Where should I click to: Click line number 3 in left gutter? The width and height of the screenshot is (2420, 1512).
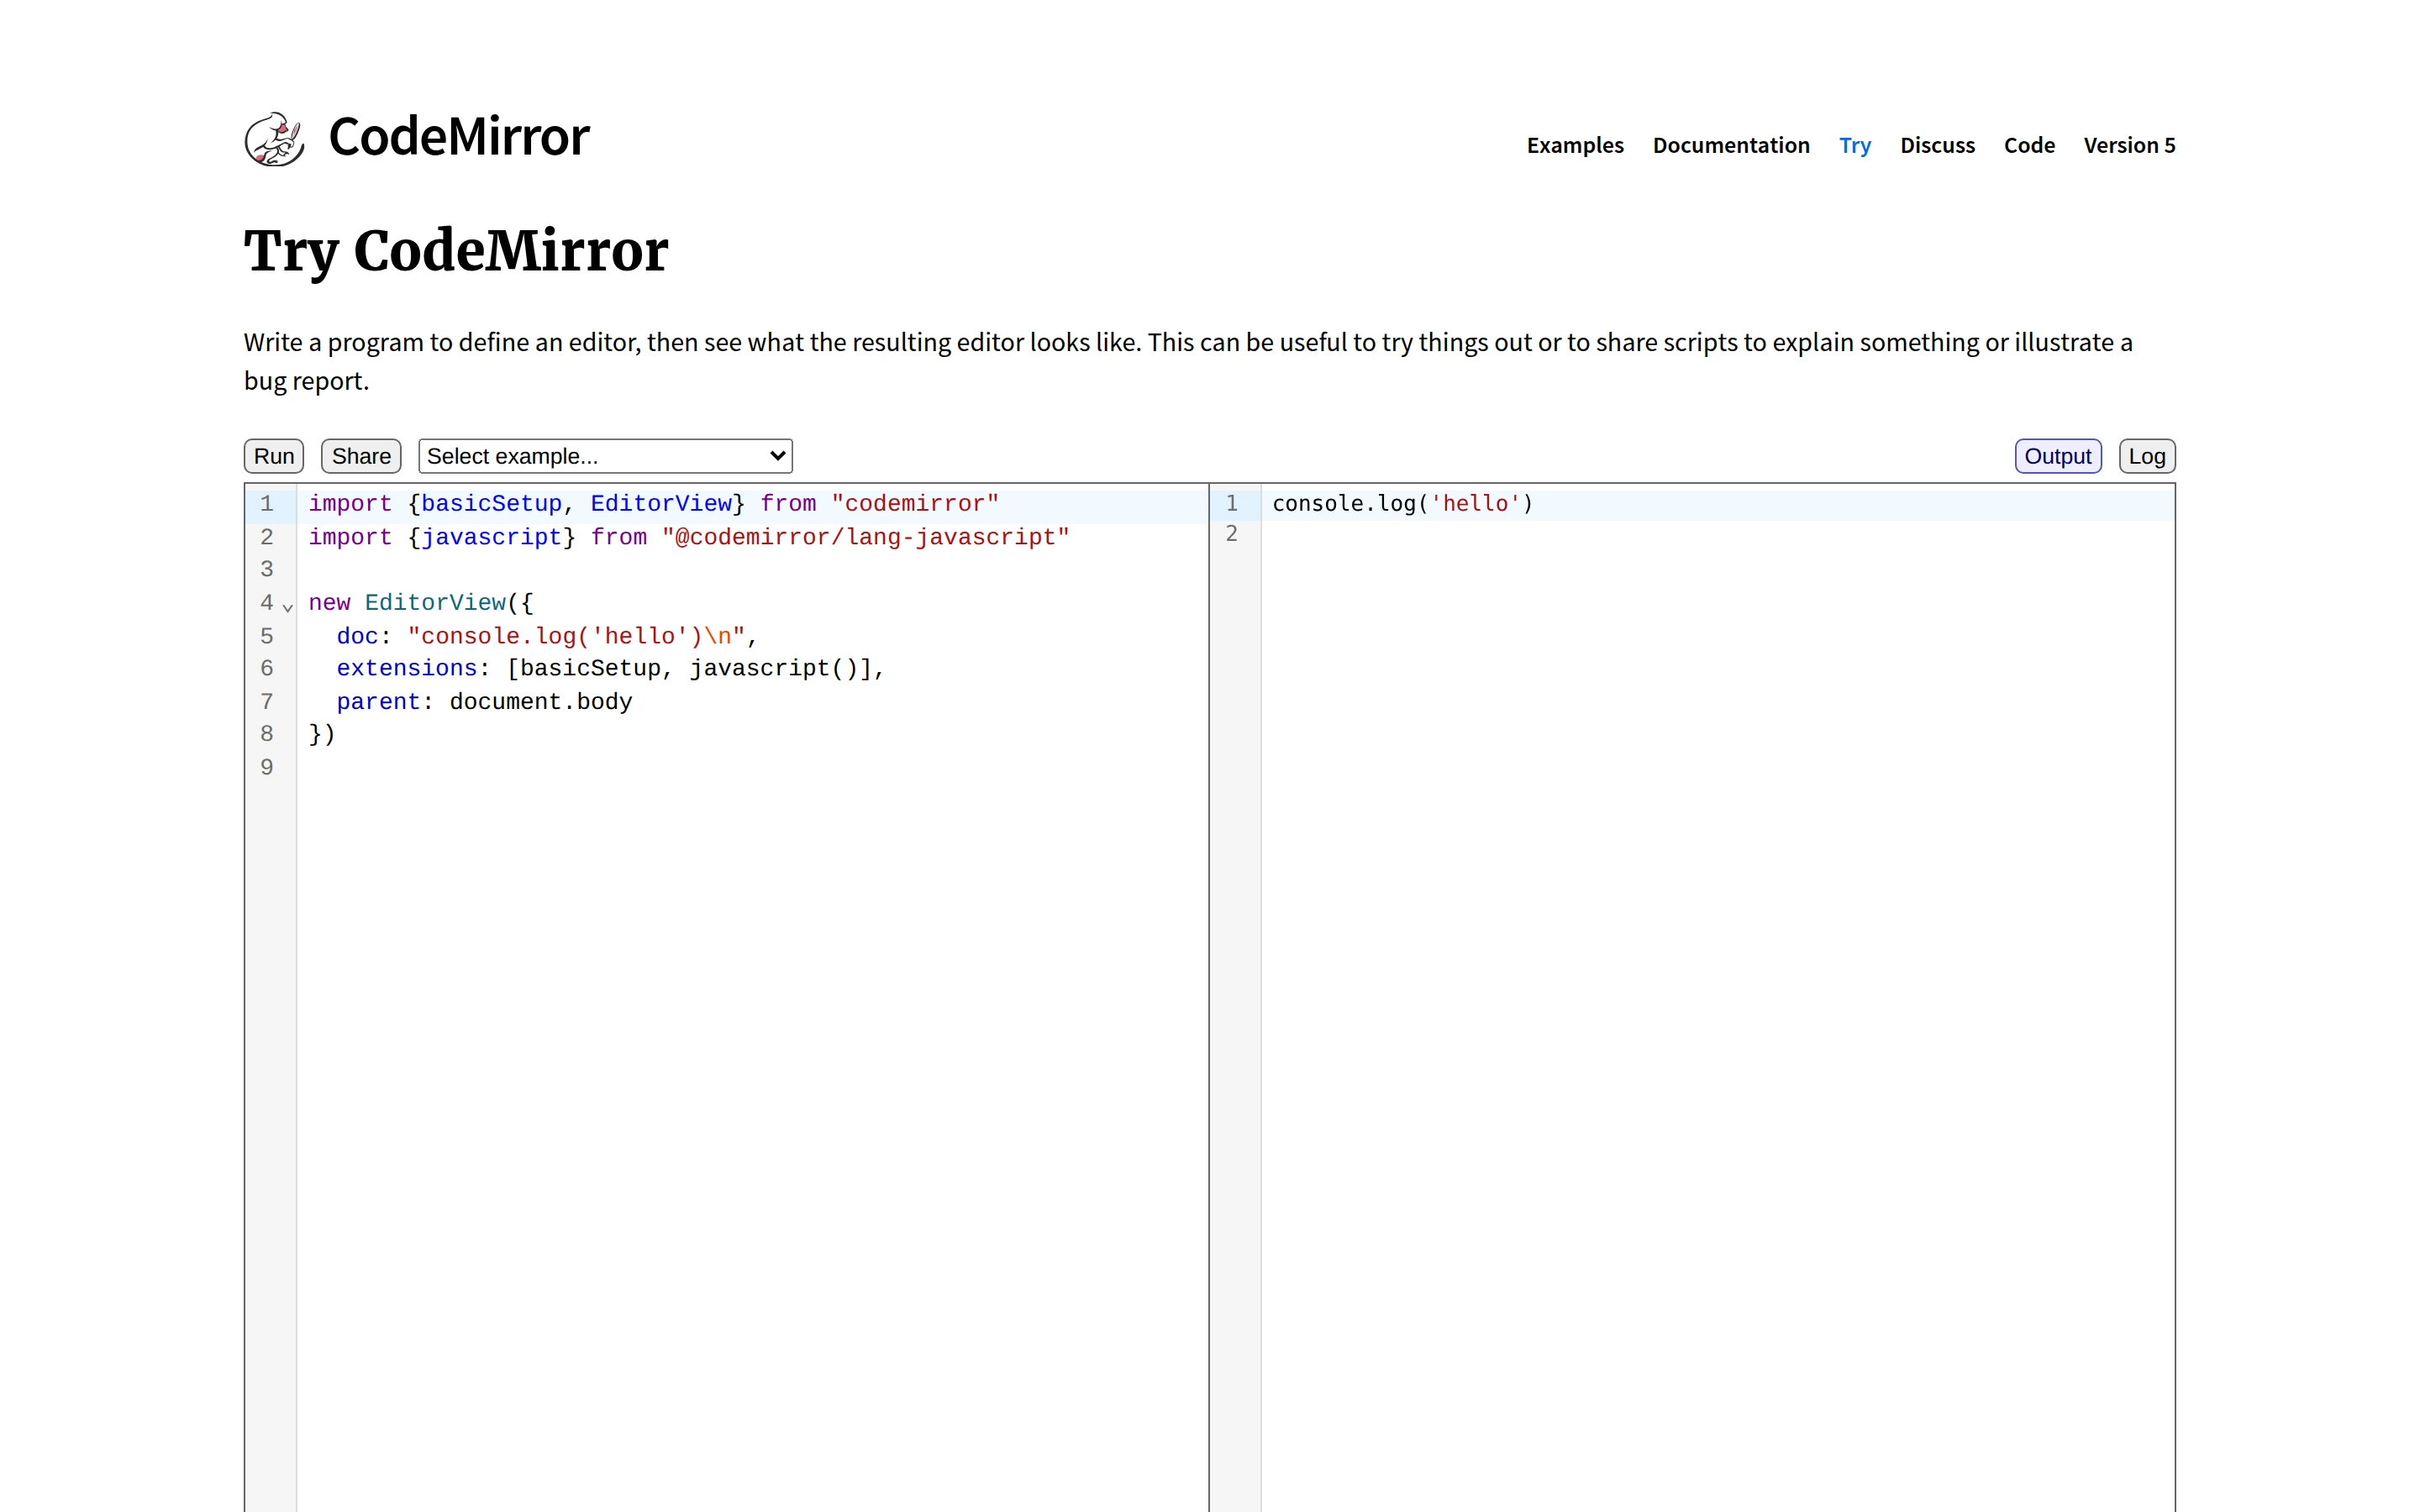[x=267, y=569]
